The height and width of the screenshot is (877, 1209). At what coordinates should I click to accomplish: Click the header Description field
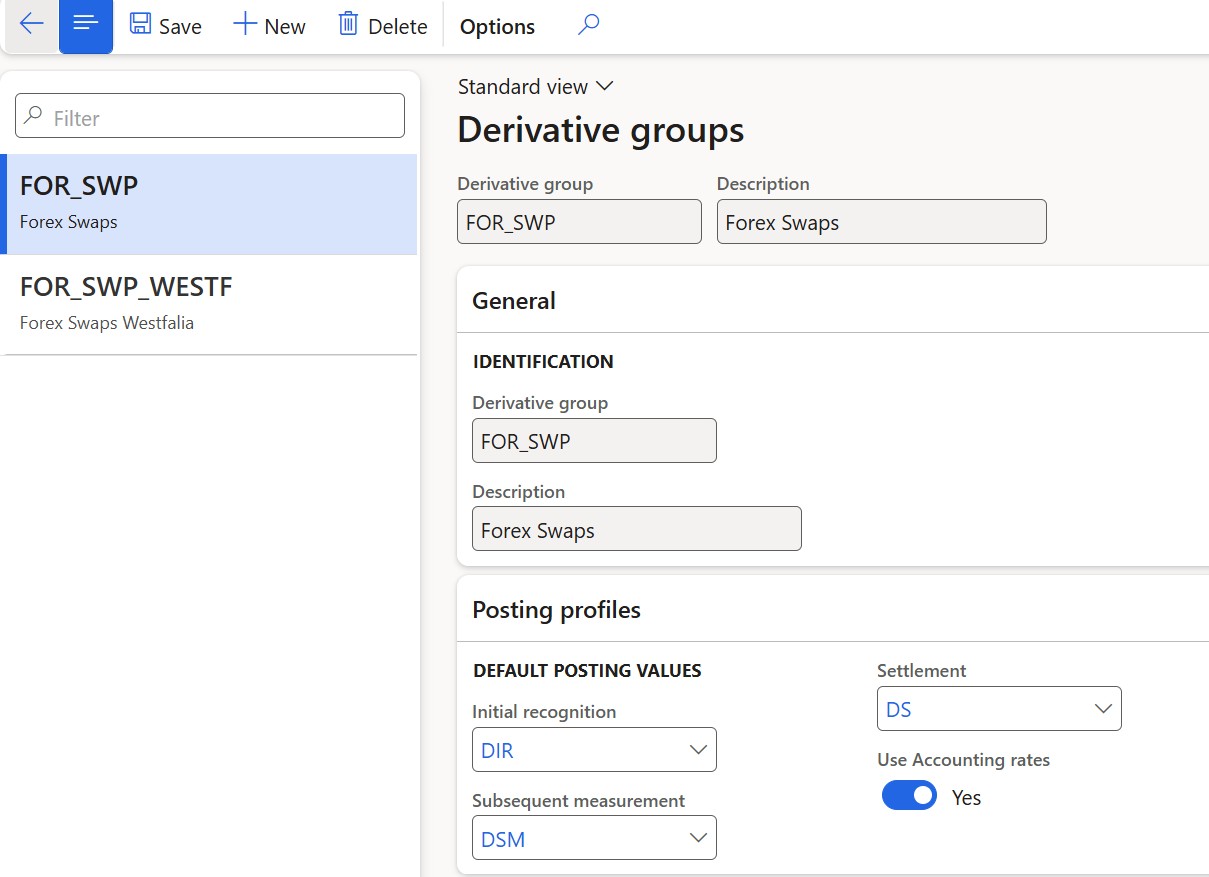click(882, 222)
